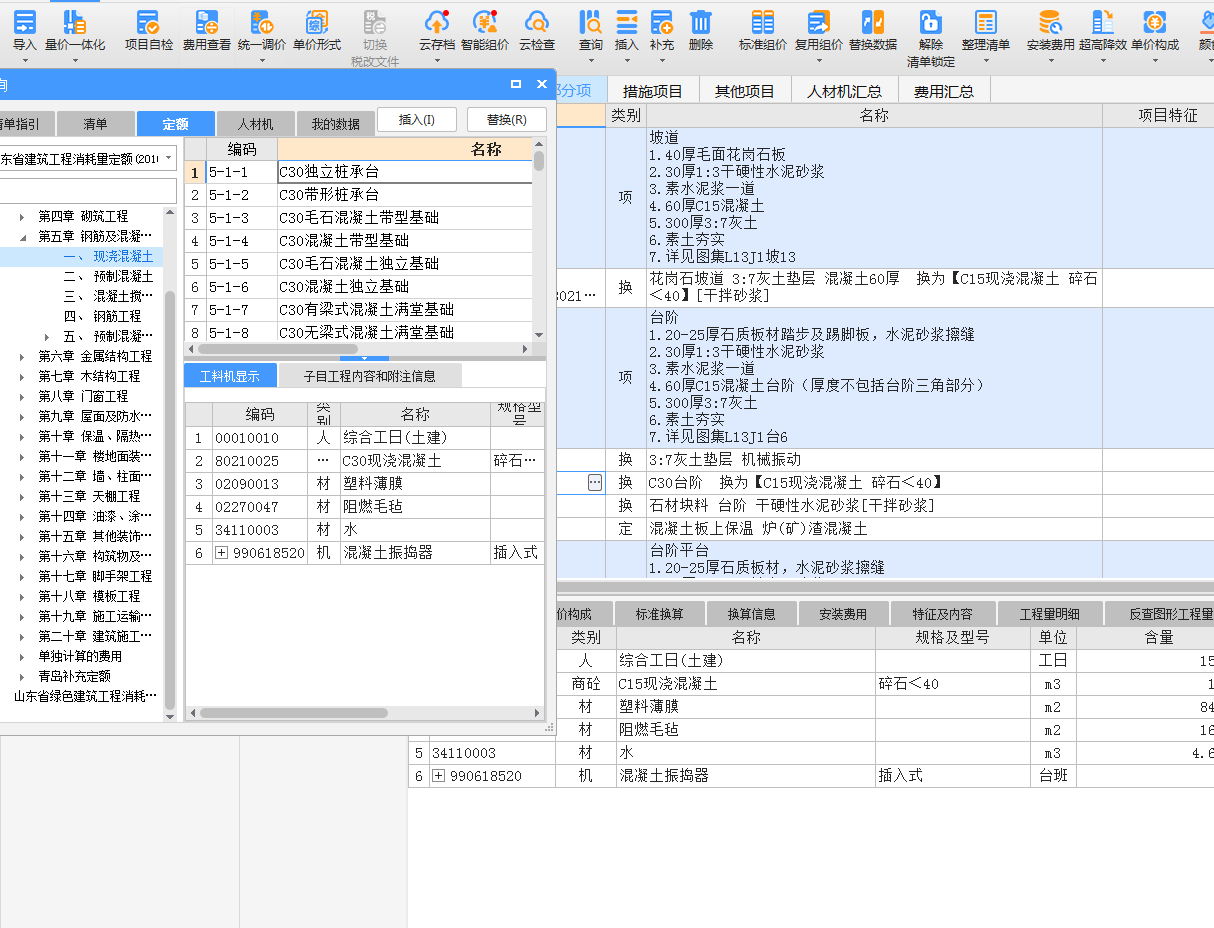Open the 单价构成 unit price composition
The image size is (1214, 928).
pos(1155,30)
